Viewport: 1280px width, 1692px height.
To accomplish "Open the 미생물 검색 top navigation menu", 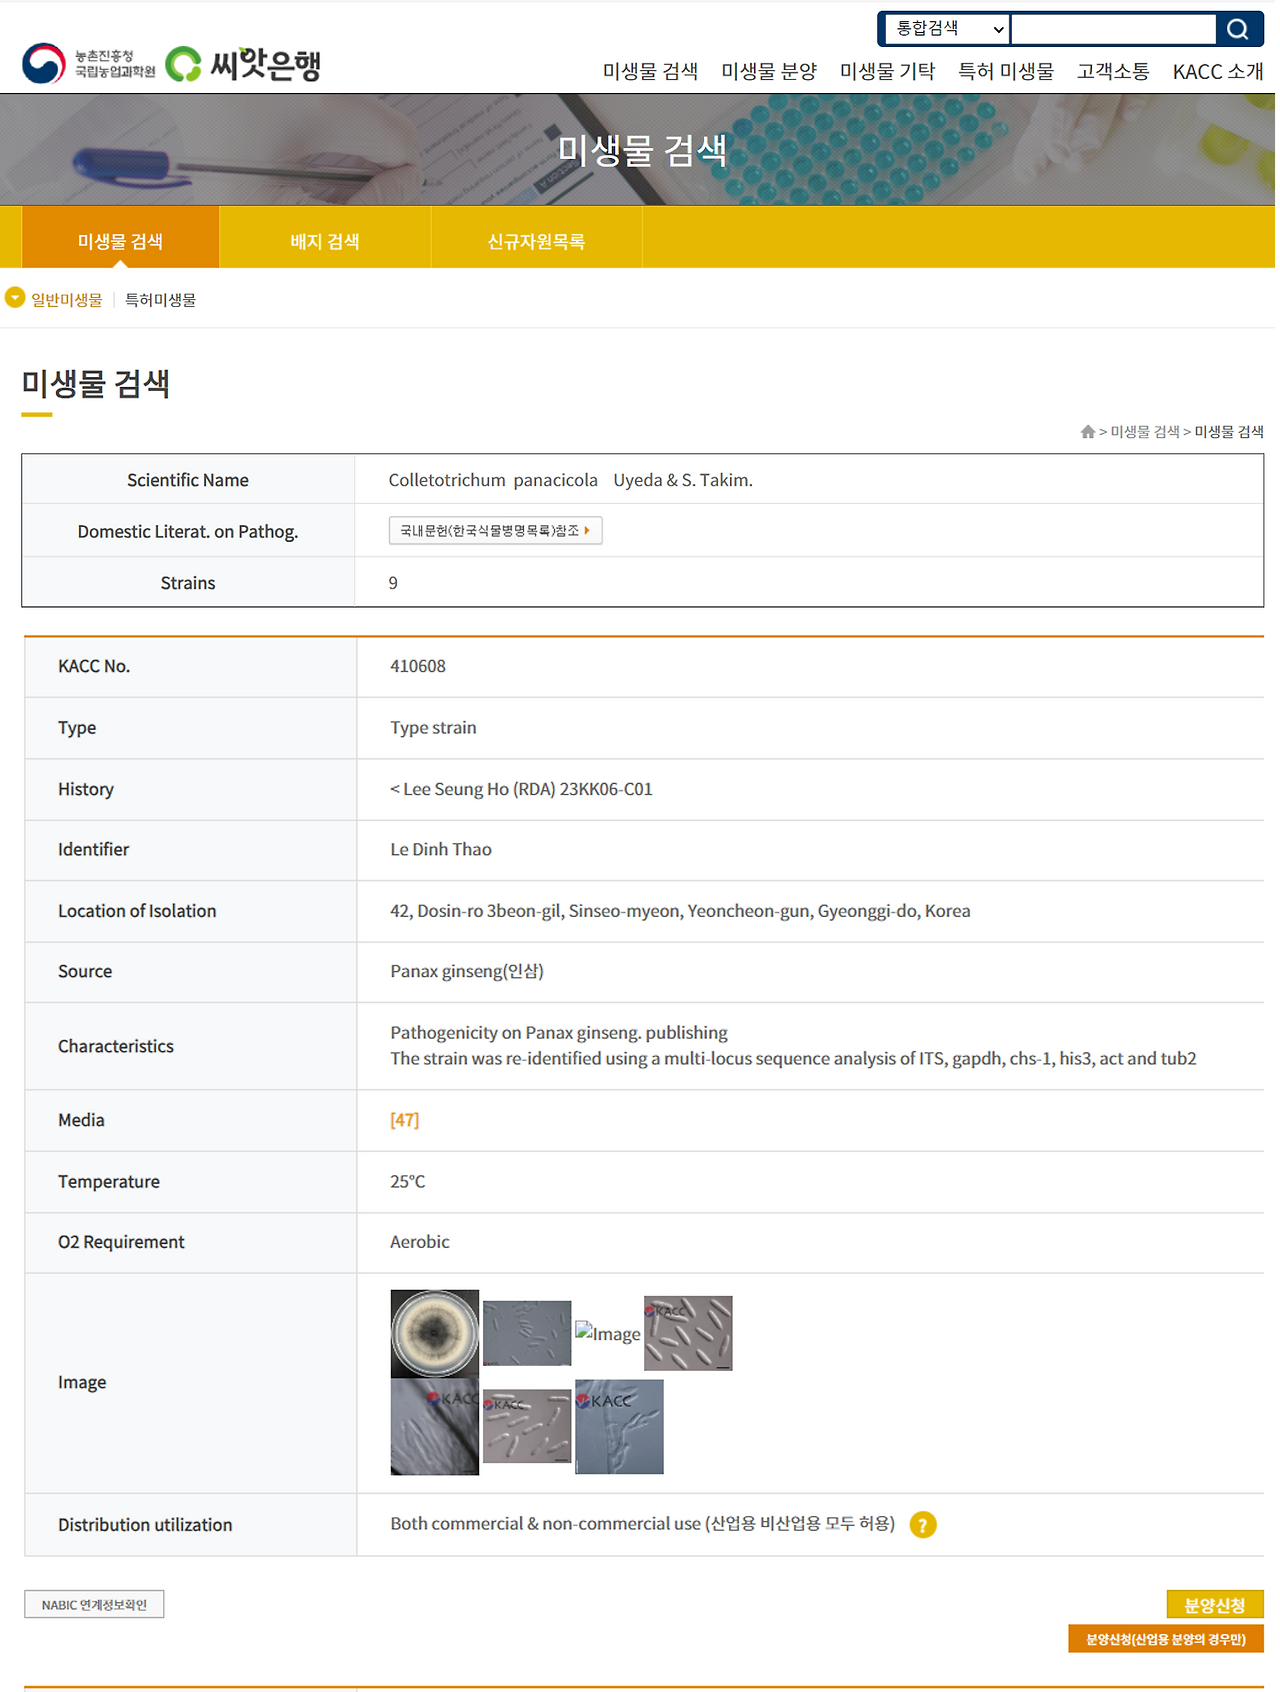I will [650, 71].
